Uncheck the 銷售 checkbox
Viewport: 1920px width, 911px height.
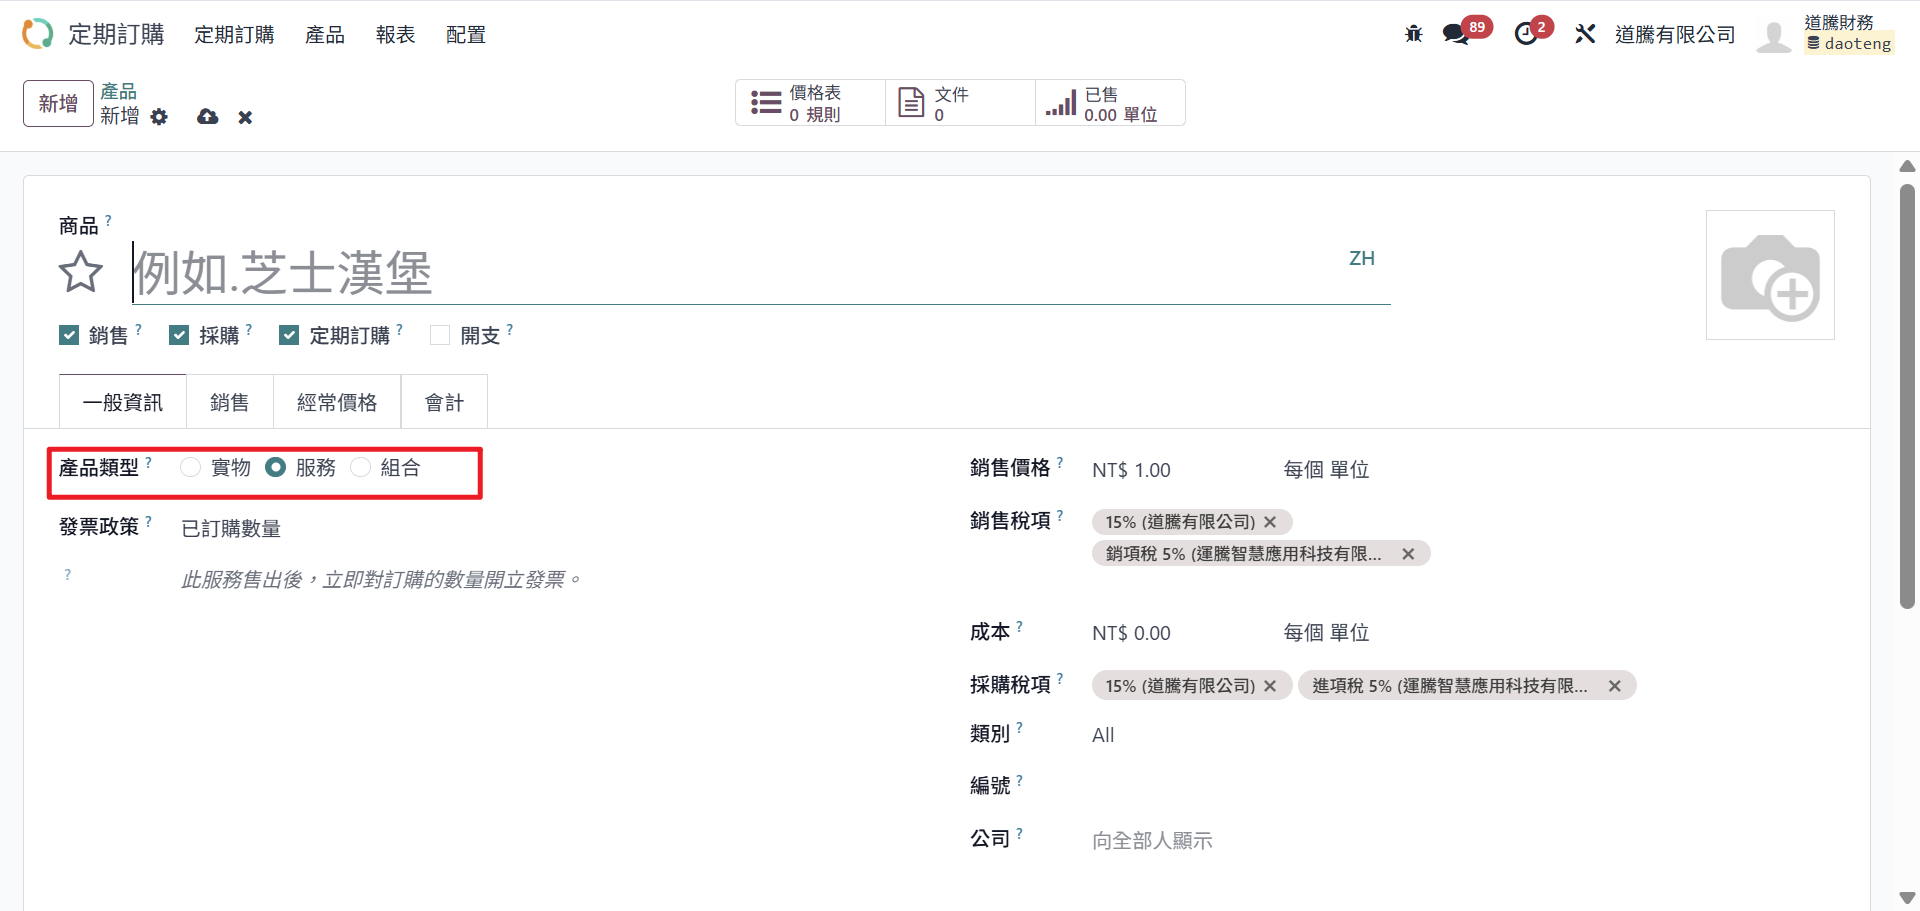point(69,335)
